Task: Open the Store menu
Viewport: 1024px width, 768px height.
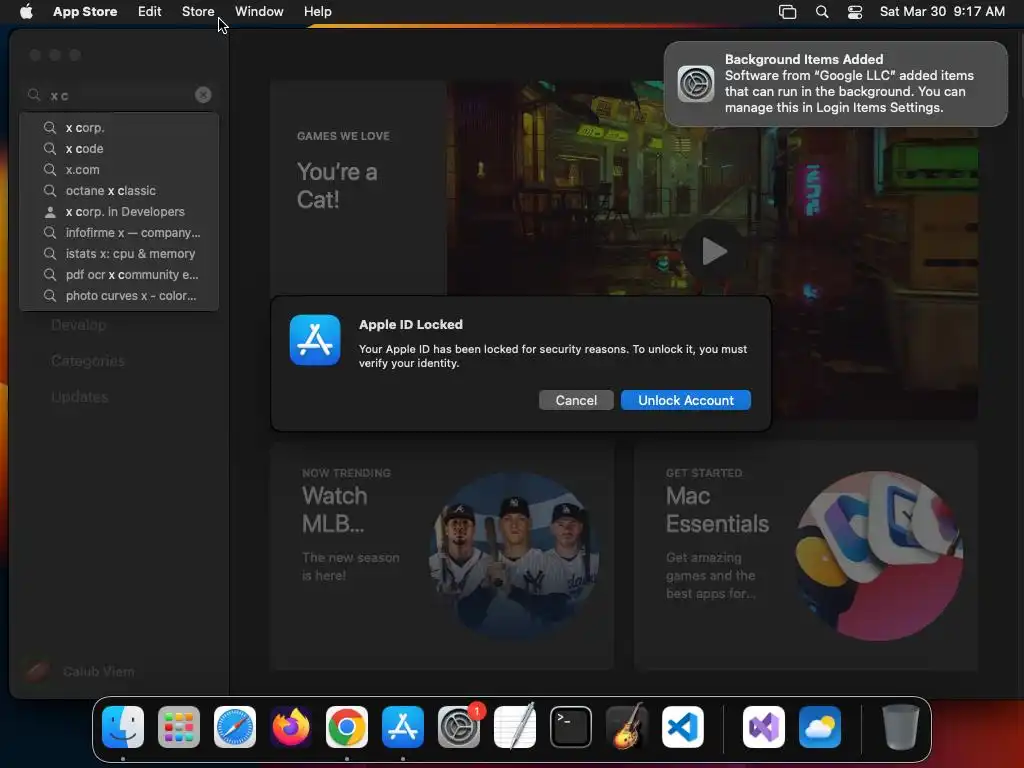Action: point(198,11)
